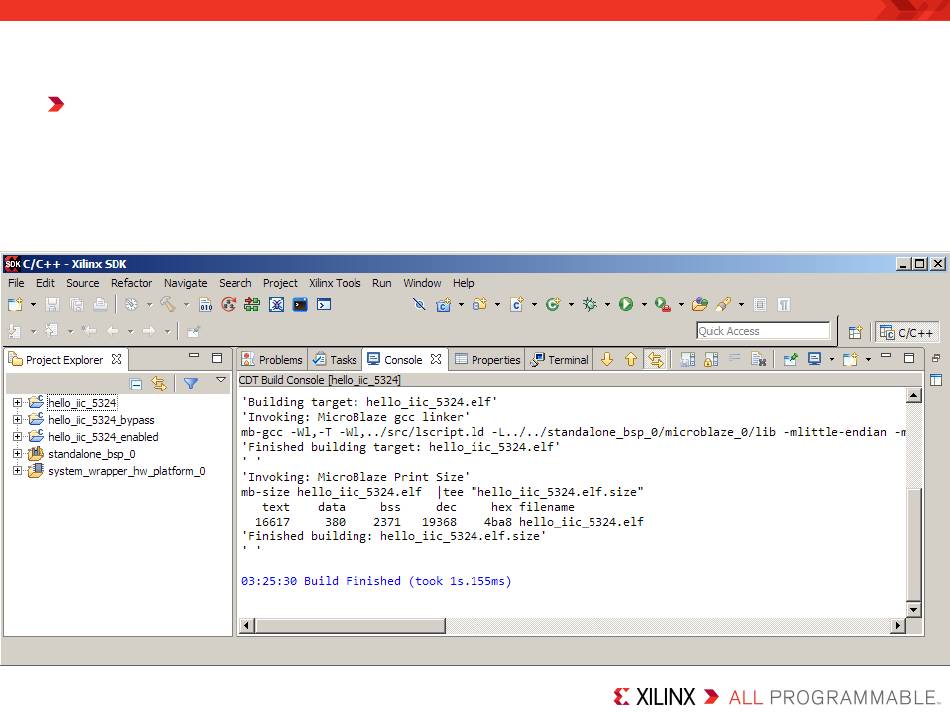The image size is (950, 713).
Task: Toggle Link with Editor in Project Explorer
Action: pyautogui.click(x=159, y=383)
